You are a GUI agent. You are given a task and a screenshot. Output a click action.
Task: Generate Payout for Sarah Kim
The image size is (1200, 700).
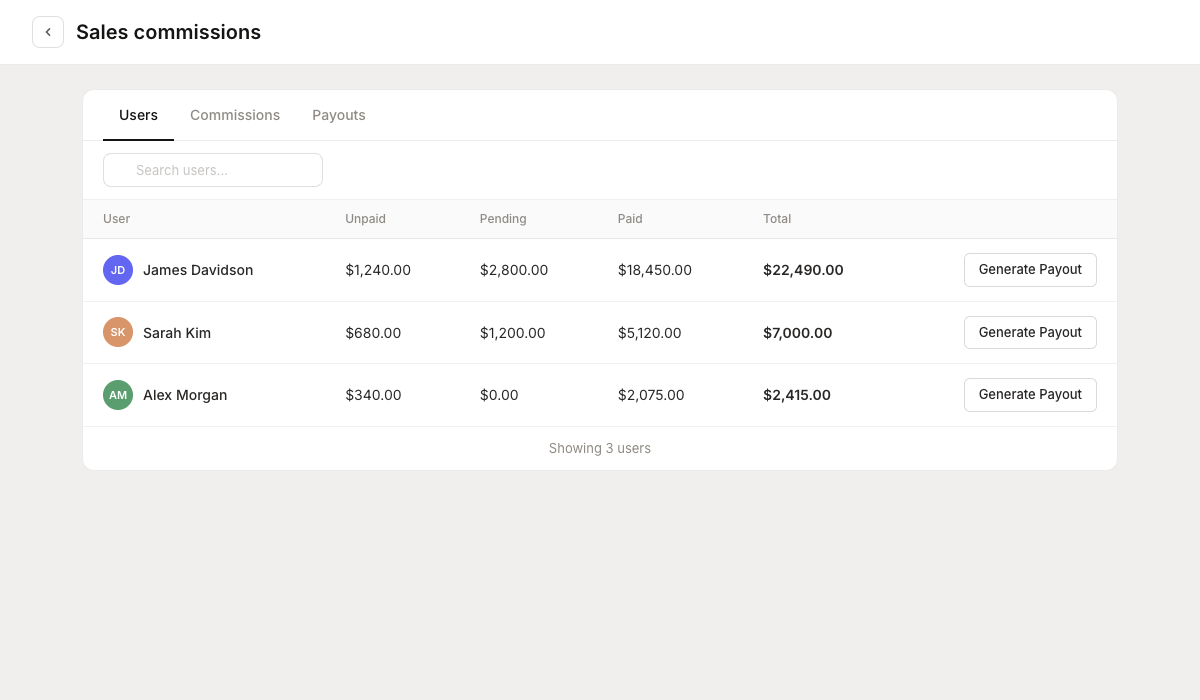(x=1030, y=332)
